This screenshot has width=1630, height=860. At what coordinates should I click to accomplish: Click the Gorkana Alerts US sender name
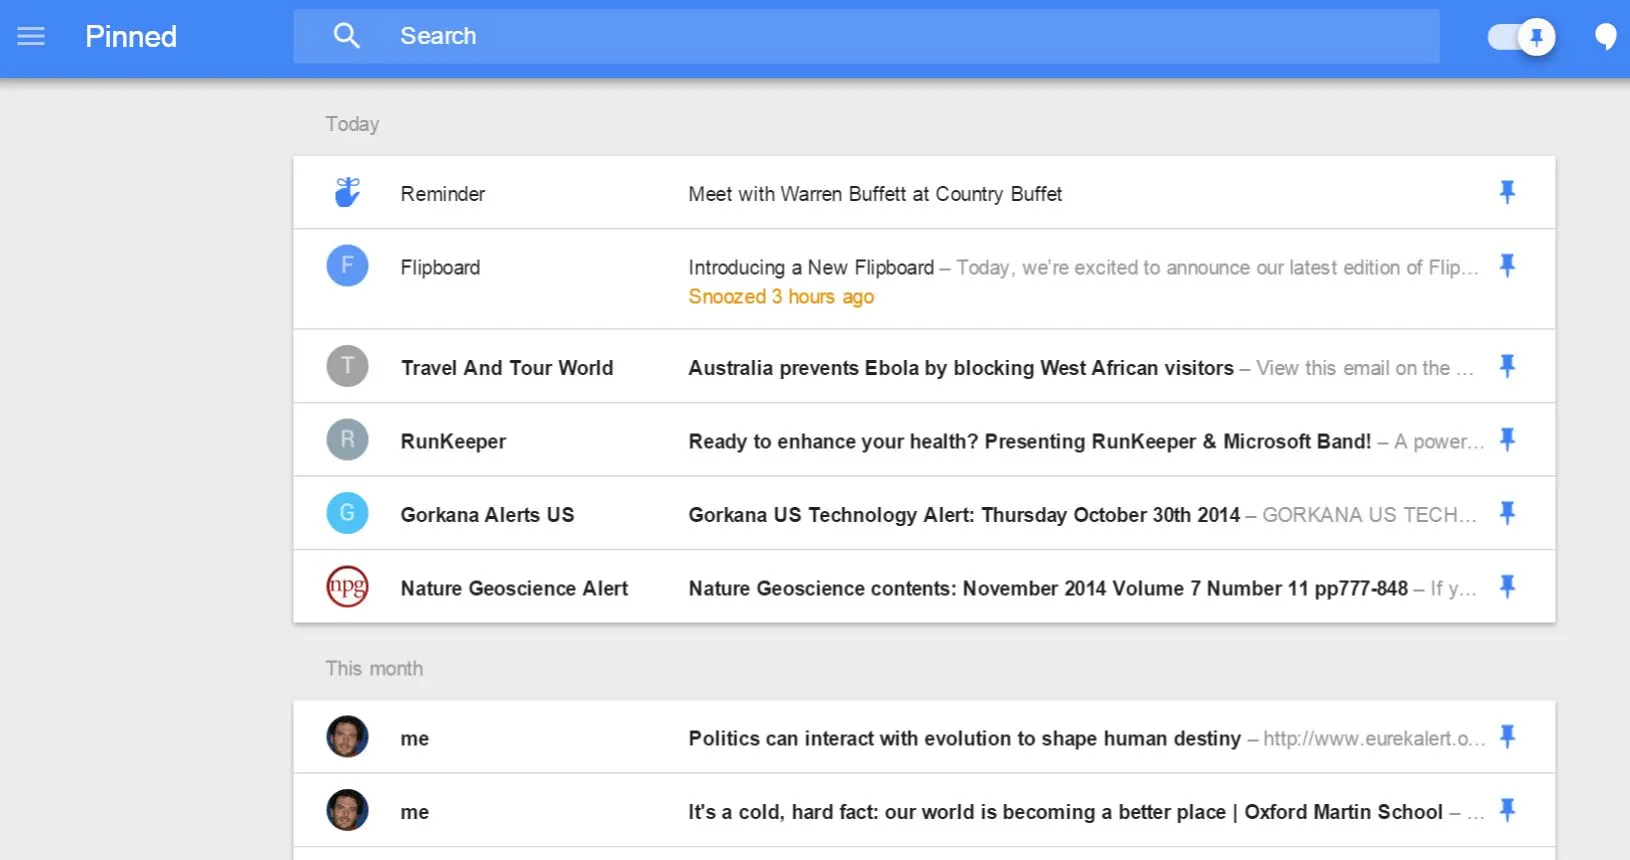487,515
